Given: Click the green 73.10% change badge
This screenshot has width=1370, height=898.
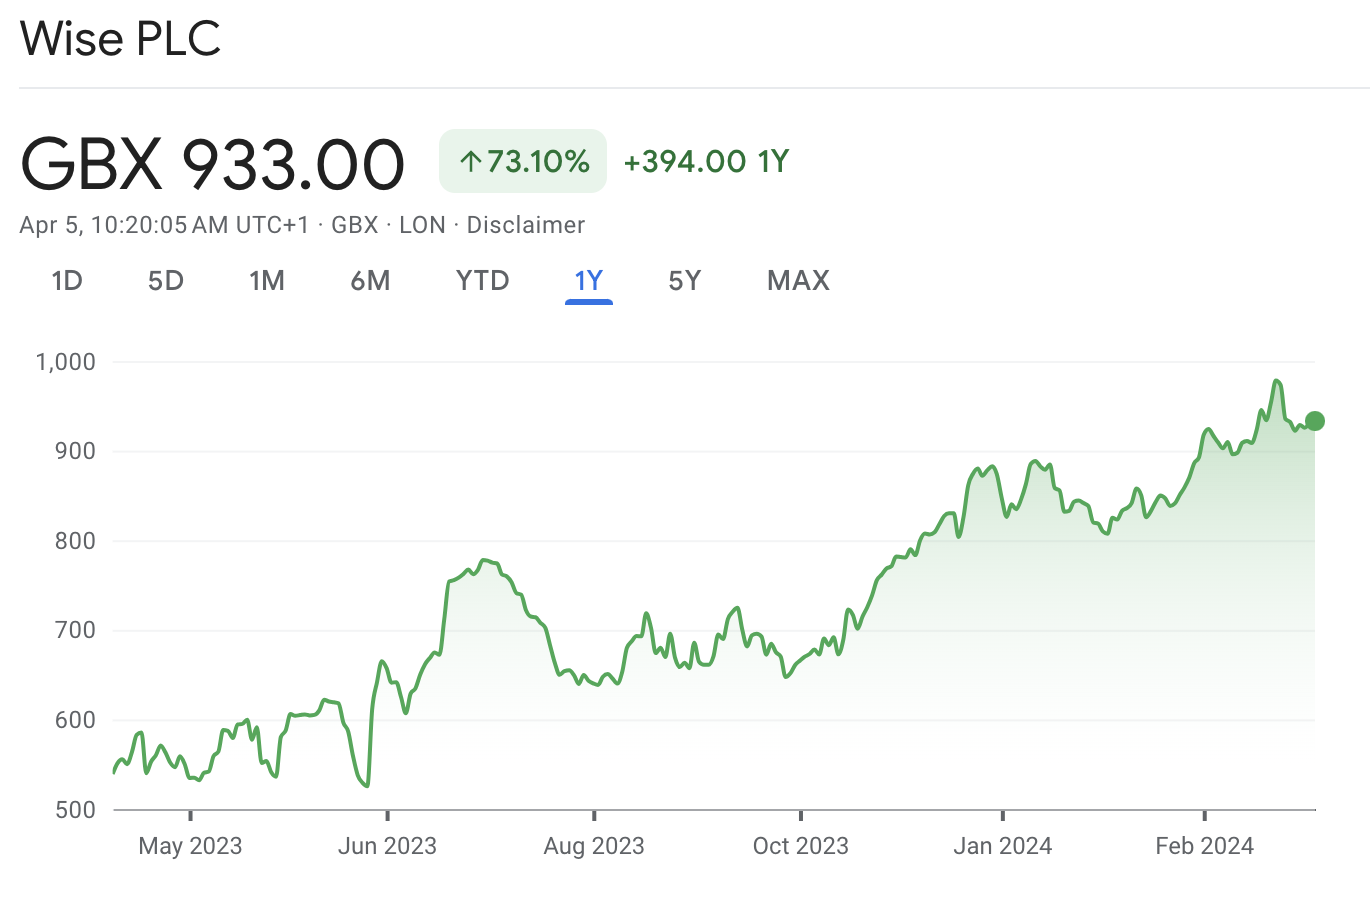Looking at the screenshot, I should point(523,161).
